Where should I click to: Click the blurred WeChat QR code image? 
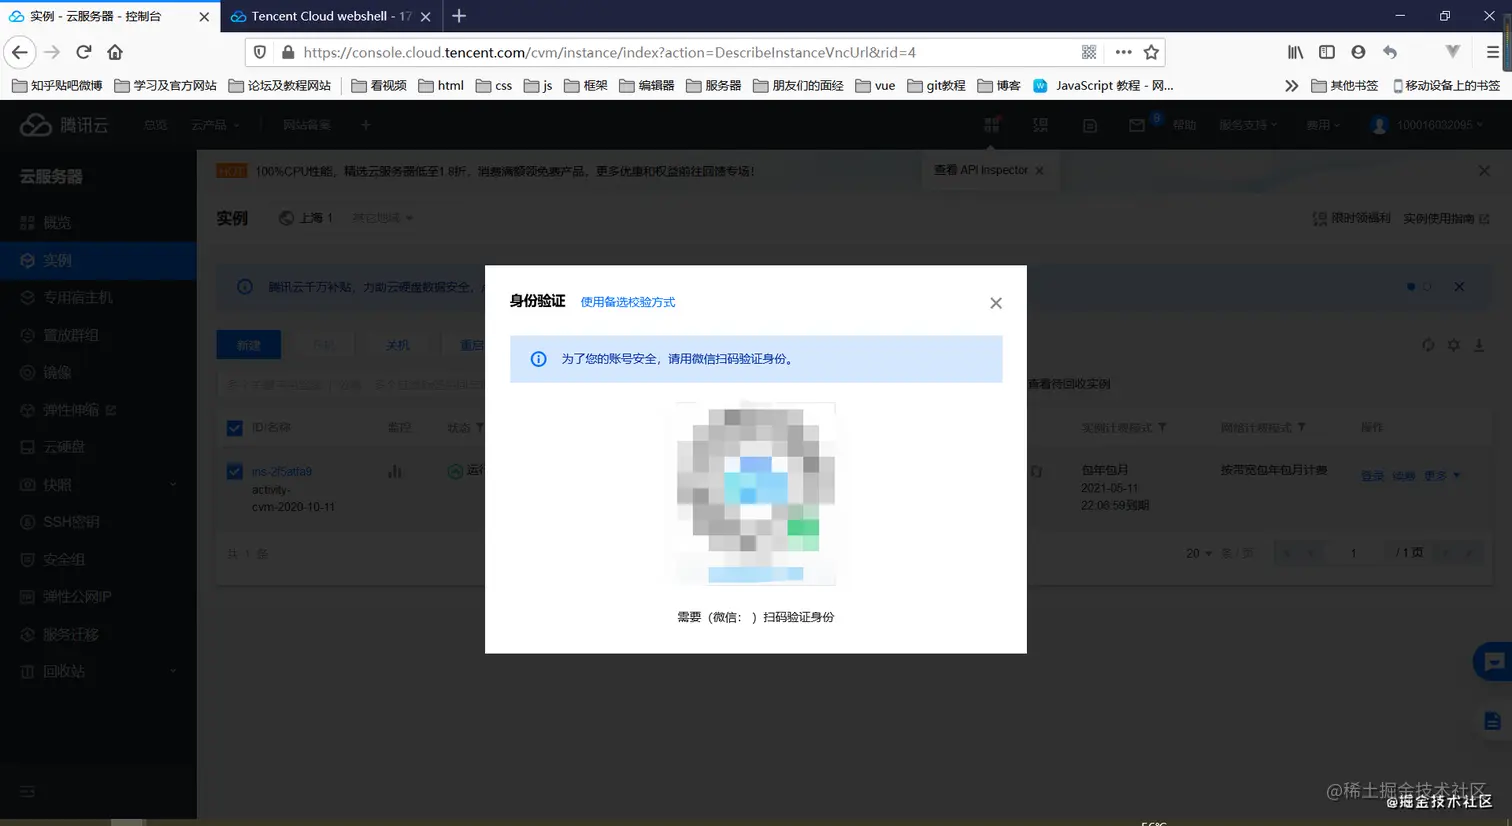click(756, 493)
